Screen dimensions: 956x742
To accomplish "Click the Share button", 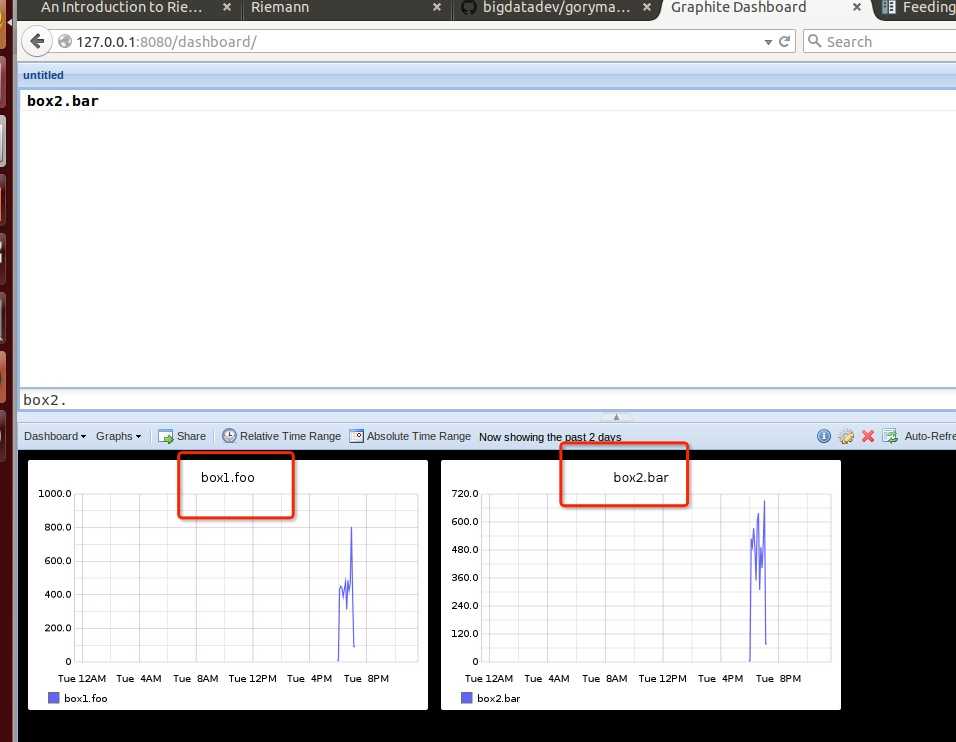I will coord(182,437).
